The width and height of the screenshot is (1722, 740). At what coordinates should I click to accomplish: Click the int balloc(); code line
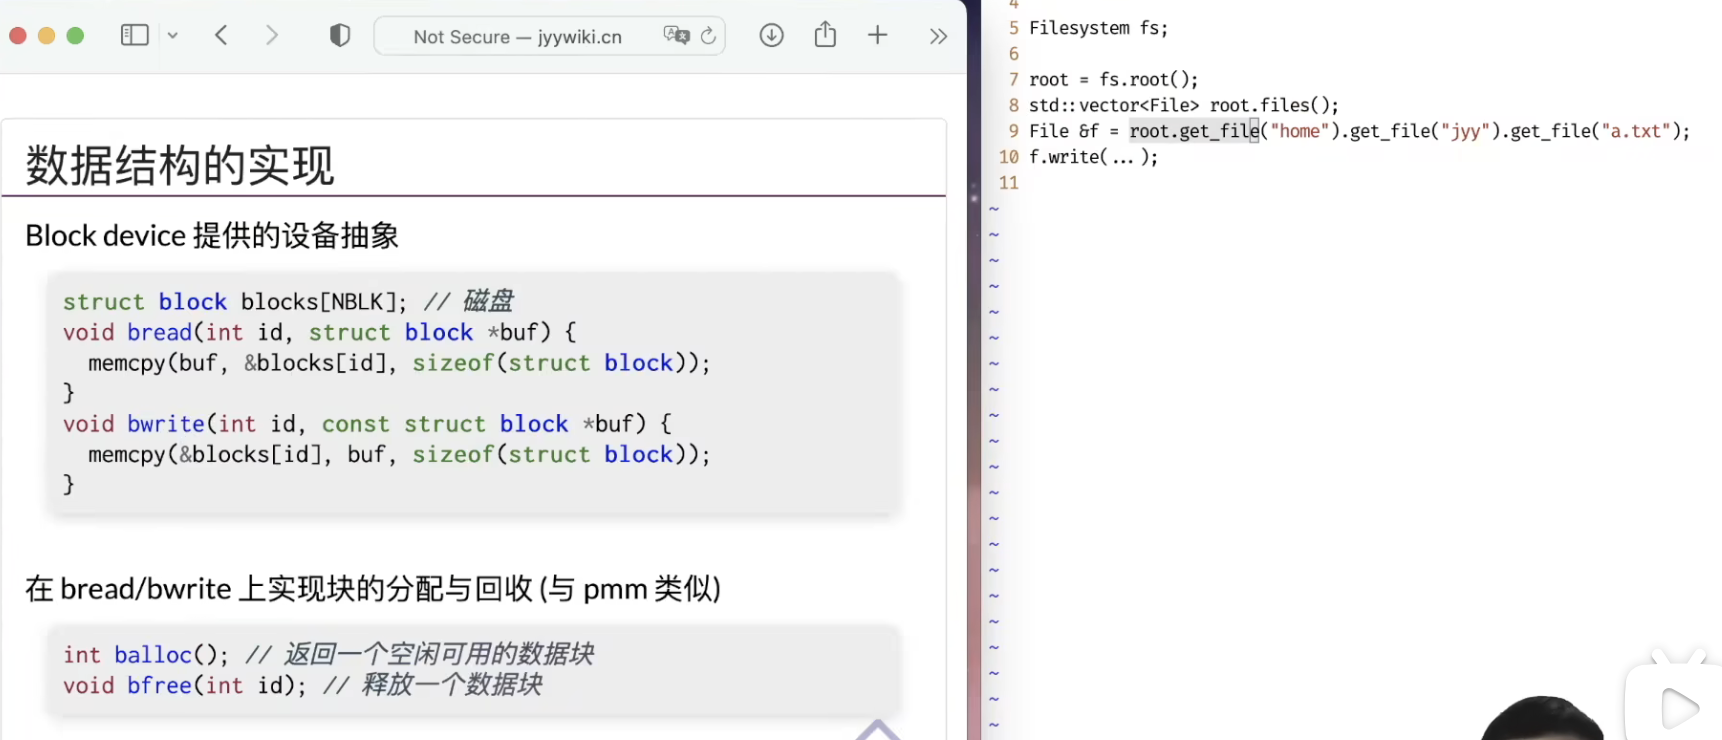coord(329,655)
